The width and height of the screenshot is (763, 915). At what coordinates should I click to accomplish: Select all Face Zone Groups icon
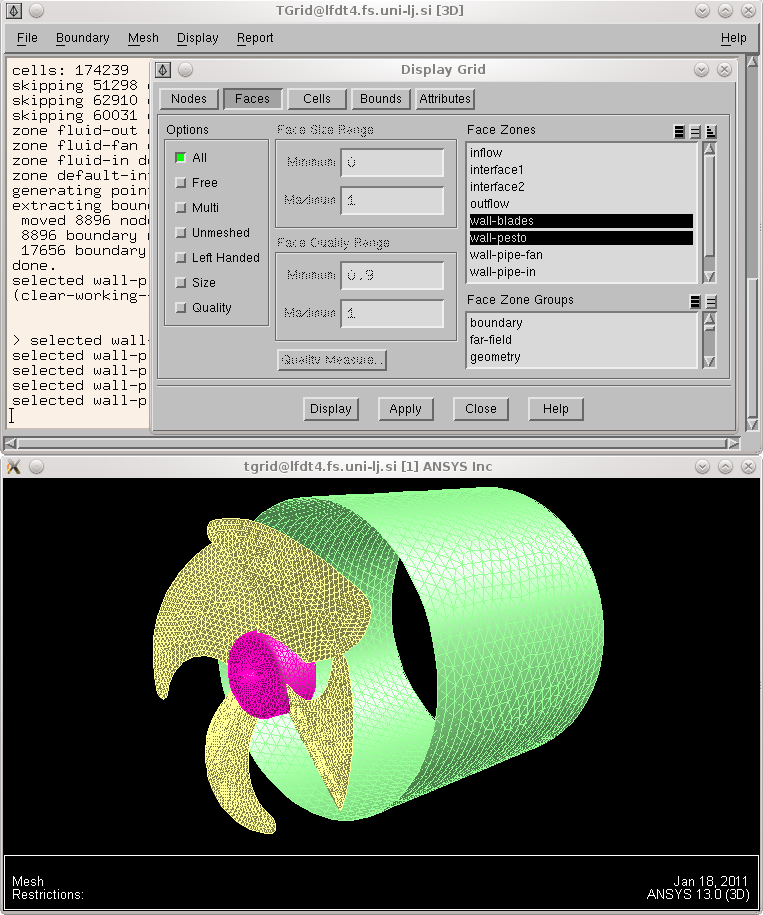(695, 301)
